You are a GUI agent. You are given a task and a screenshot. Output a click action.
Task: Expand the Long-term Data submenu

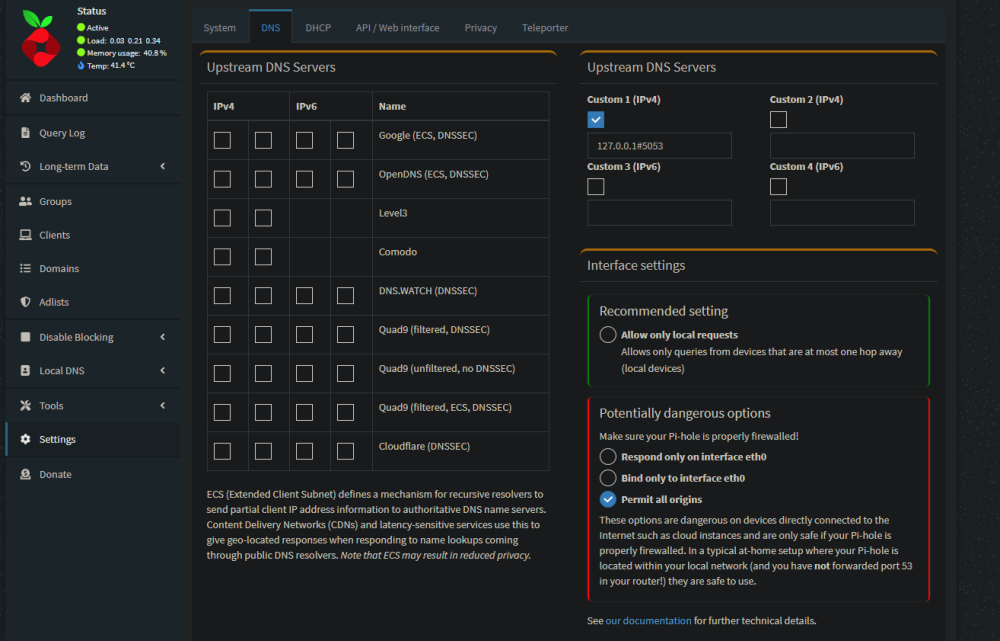[163, 166]
